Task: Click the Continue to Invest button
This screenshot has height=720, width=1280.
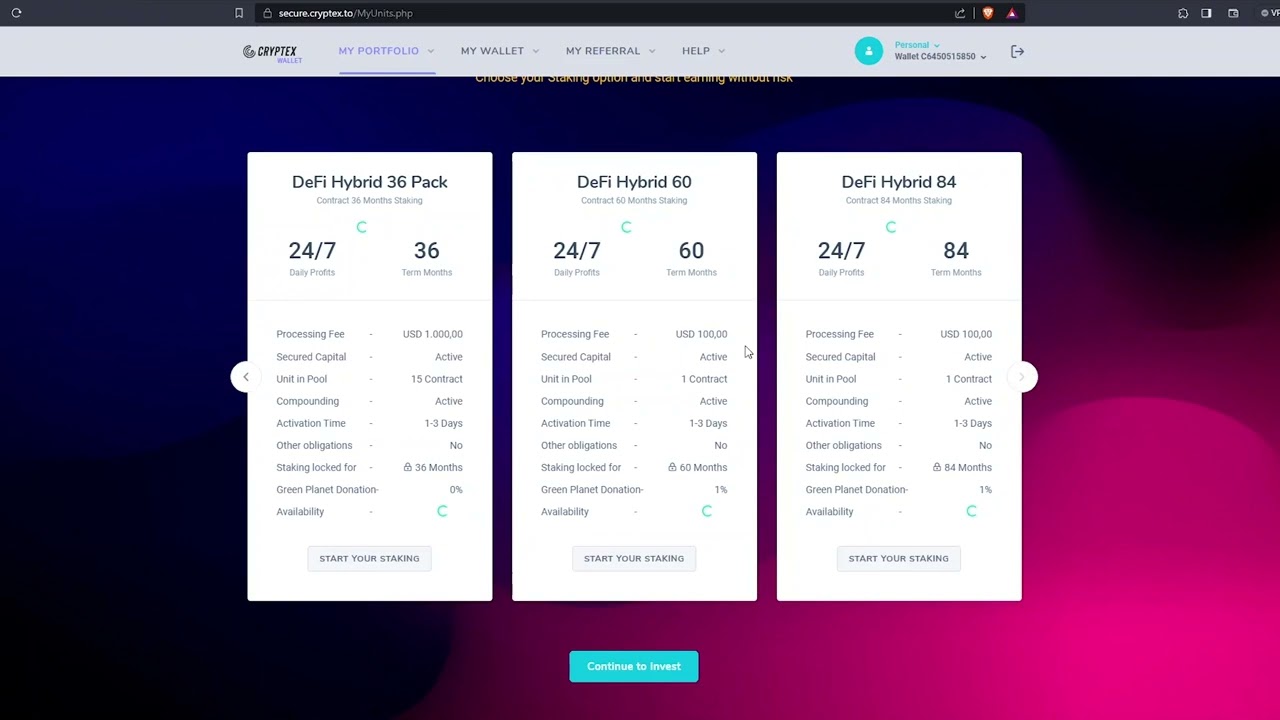Action: tap(634, 666)
